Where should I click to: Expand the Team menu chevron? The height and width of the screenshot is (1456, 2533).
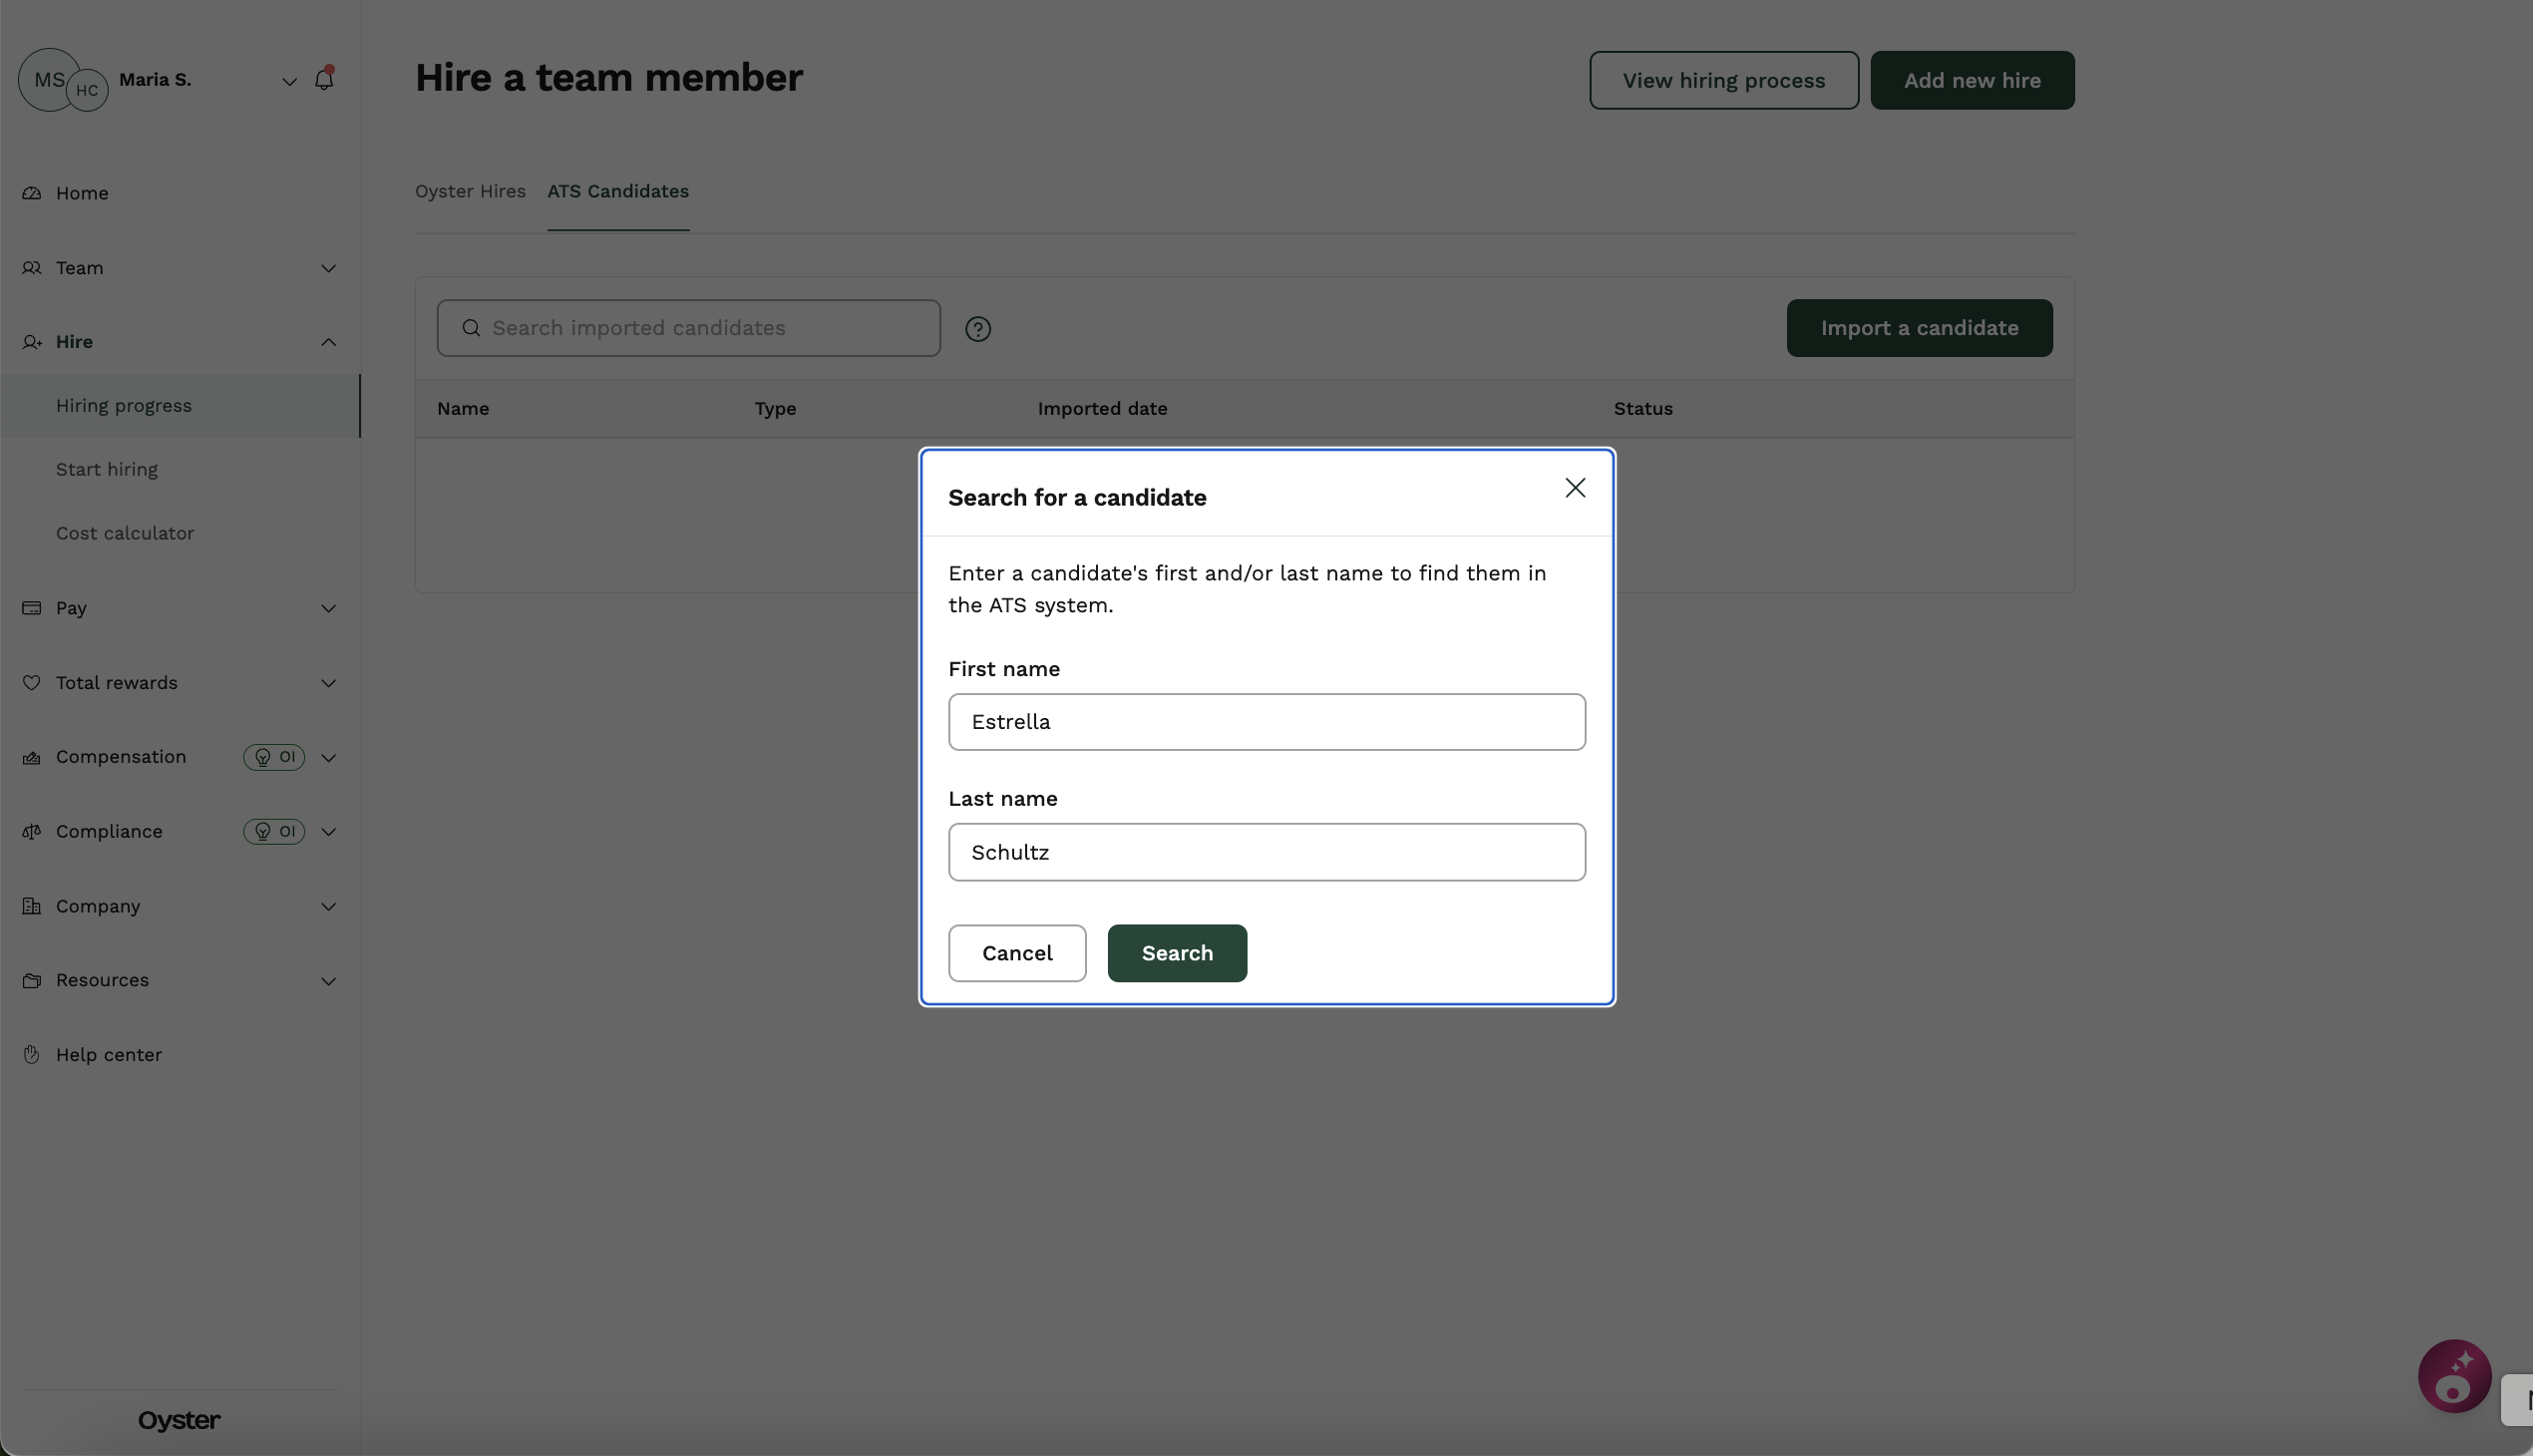point(328,268)
